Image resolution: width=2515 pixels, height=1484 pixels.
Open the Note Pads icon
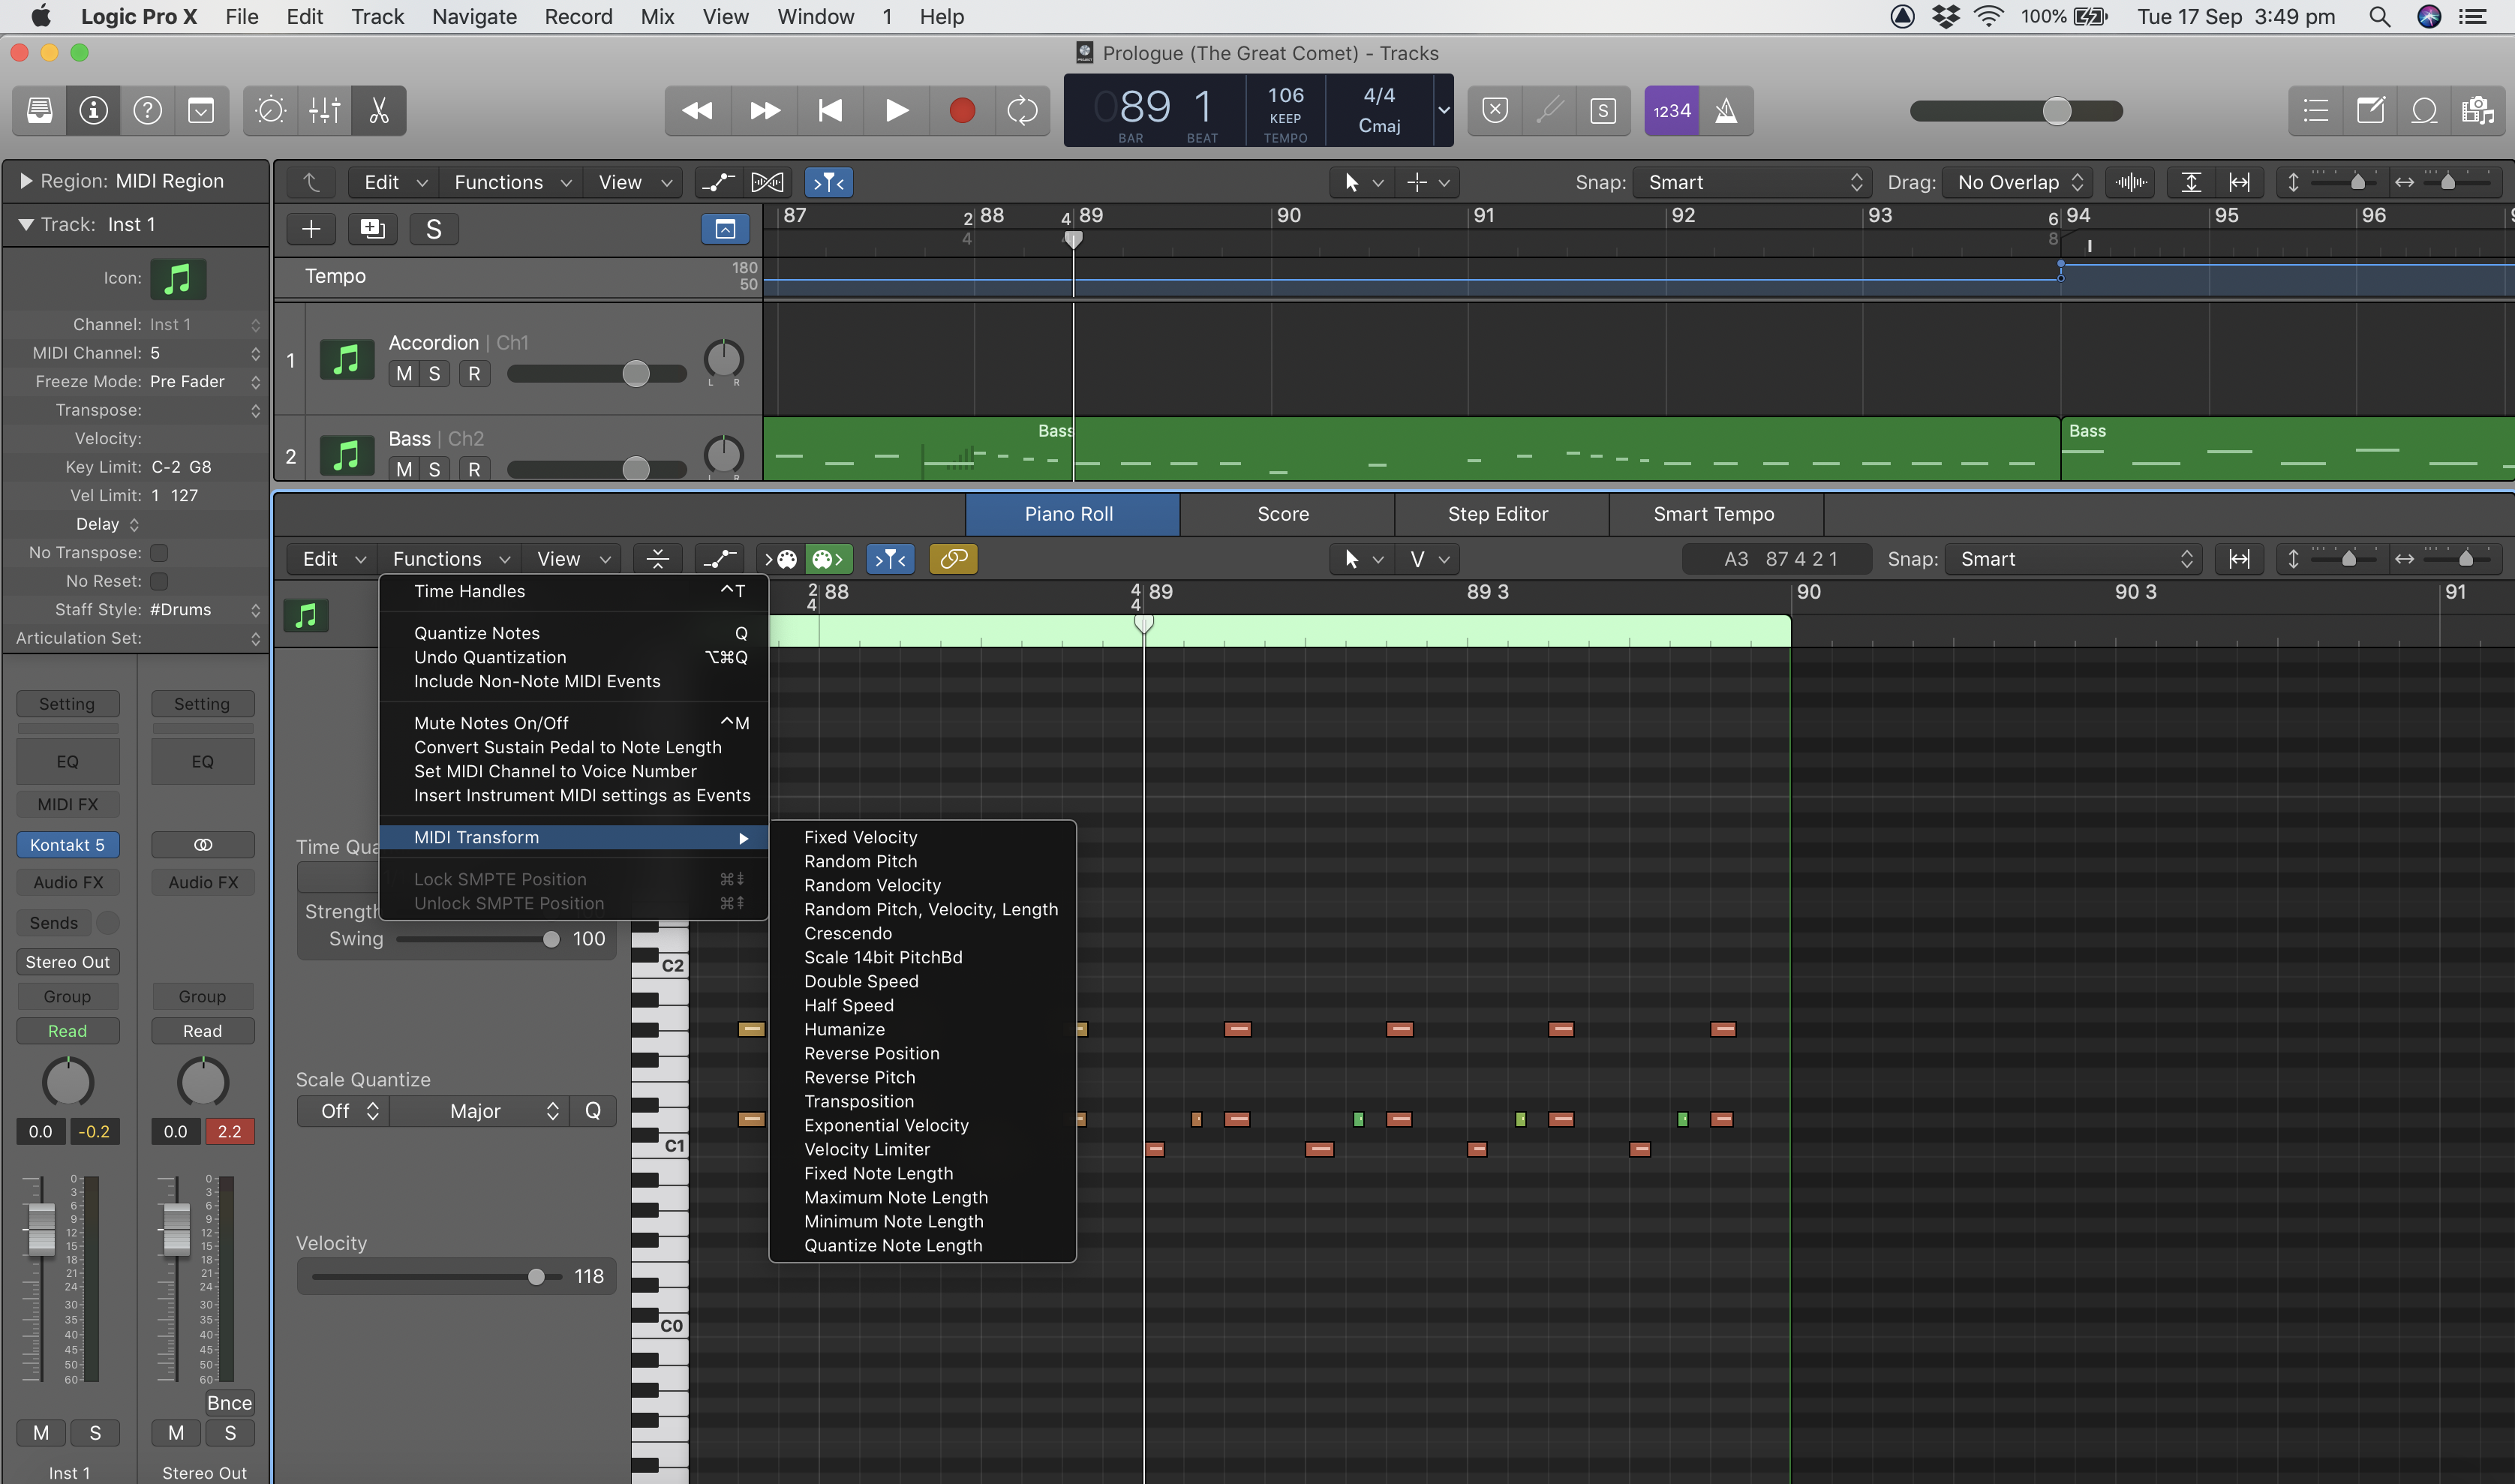[2370, 110]
